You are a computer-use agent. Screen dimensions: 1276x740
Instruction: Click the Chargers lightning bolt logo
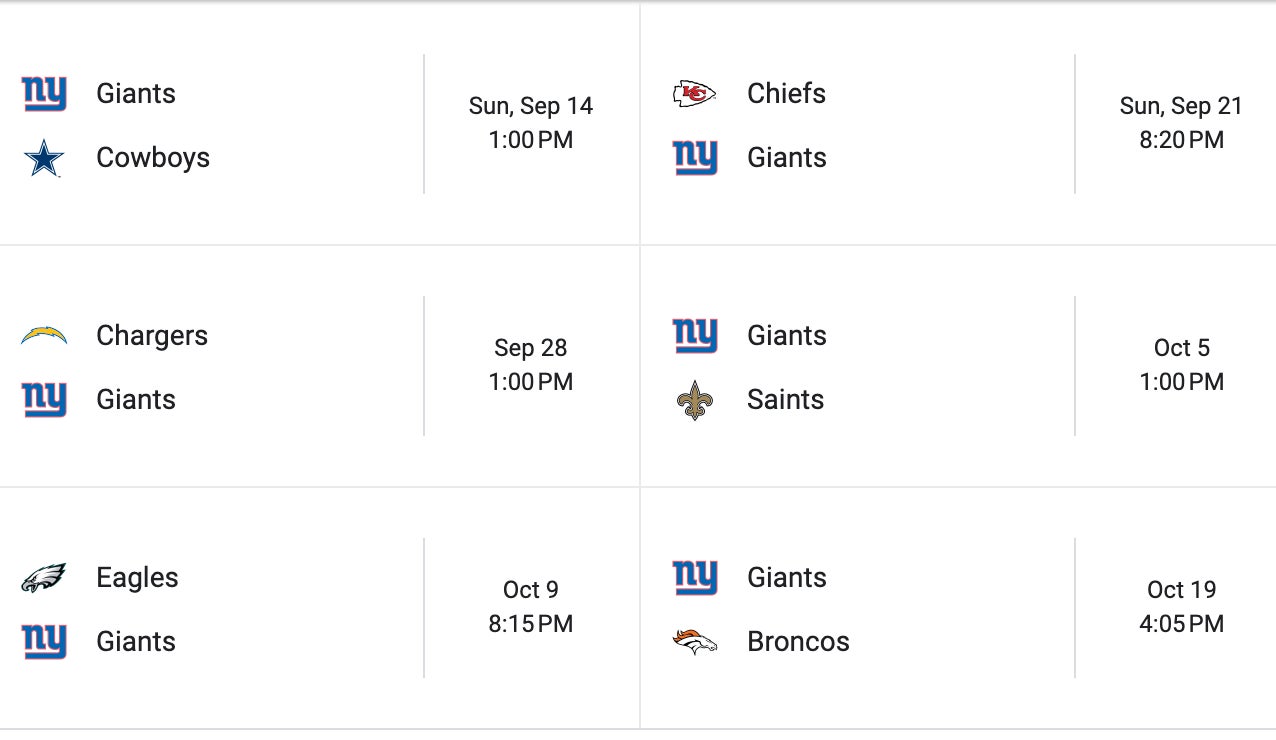pos(44,336)
